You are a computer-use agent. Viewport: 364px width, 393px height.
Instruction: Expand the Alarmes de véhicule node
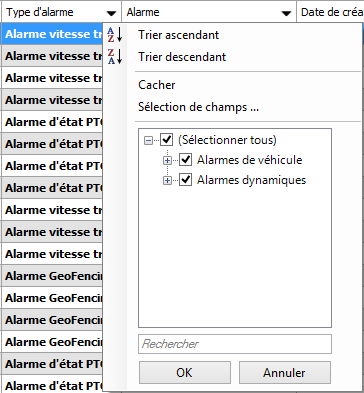point(167,161)
